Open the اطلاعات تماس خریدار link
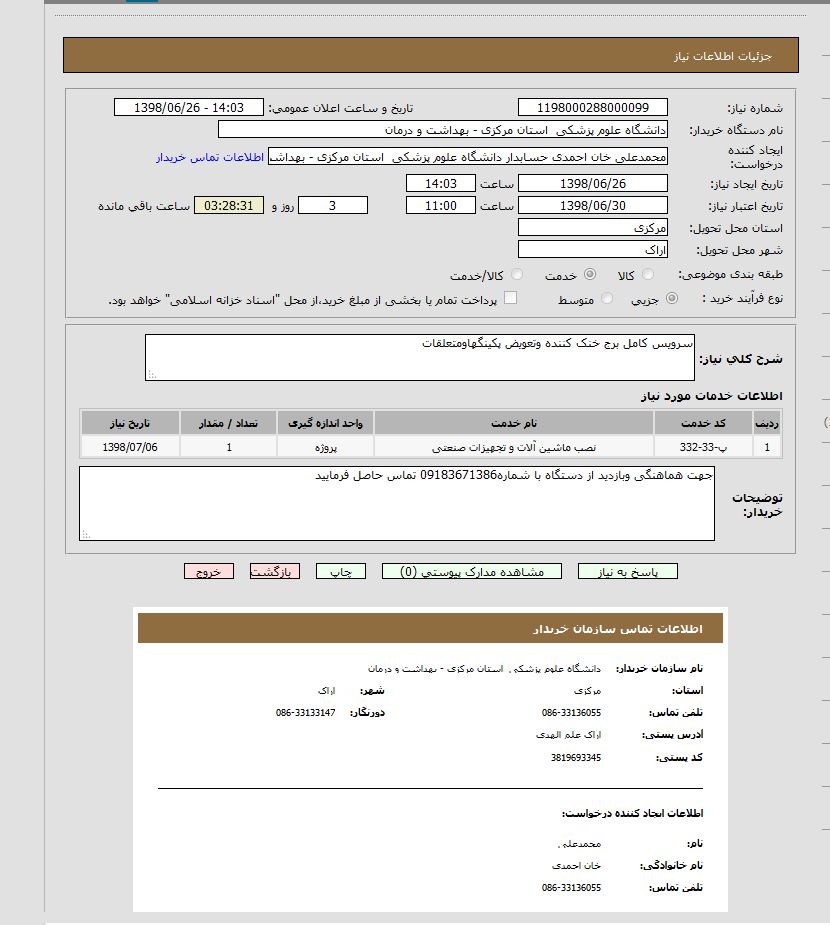The width and height of the screenshot is (830, 925). [x=209, y=158]
